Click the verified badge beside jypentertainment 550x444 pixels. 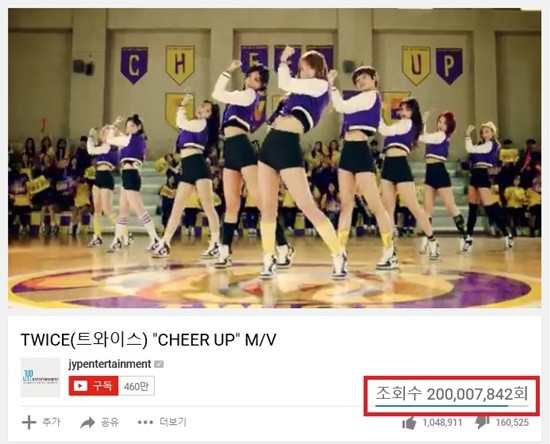tap(159, 364)
